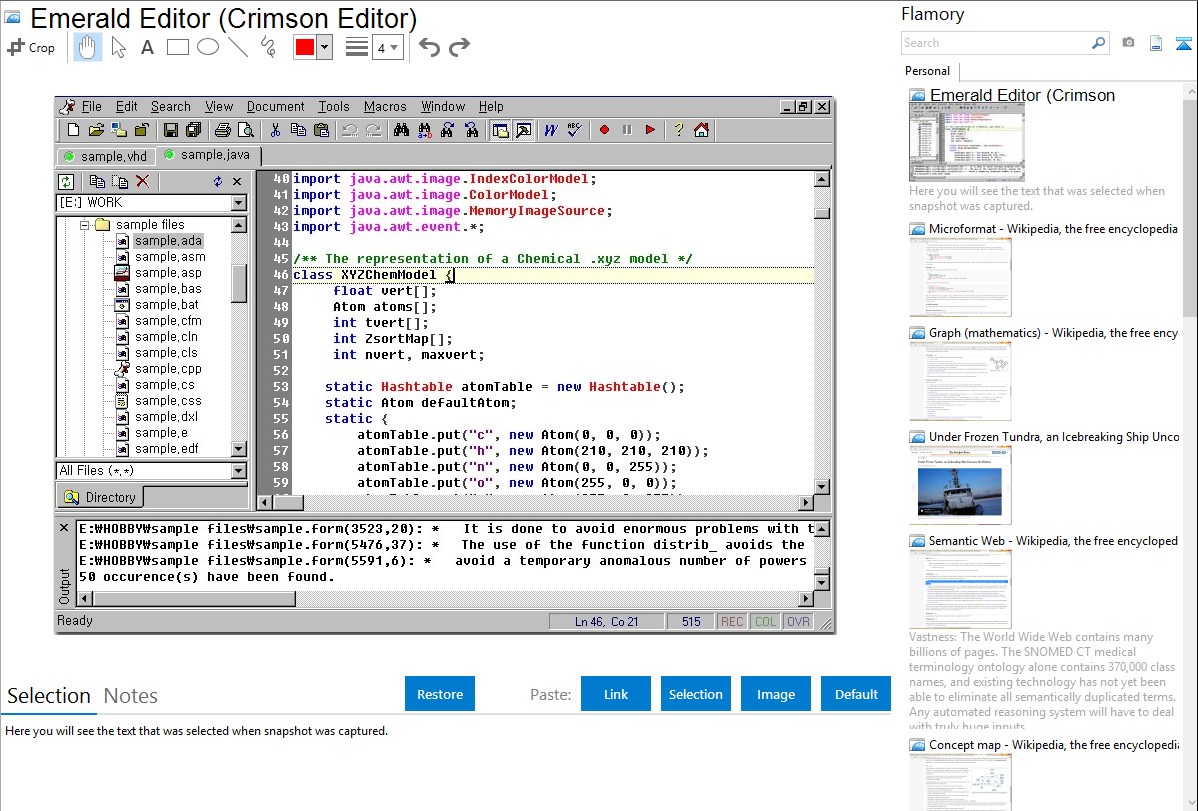This screenshot has height=811, width=1198.
Task: Select the text annotation tool
Action: (x=147, y=47)
